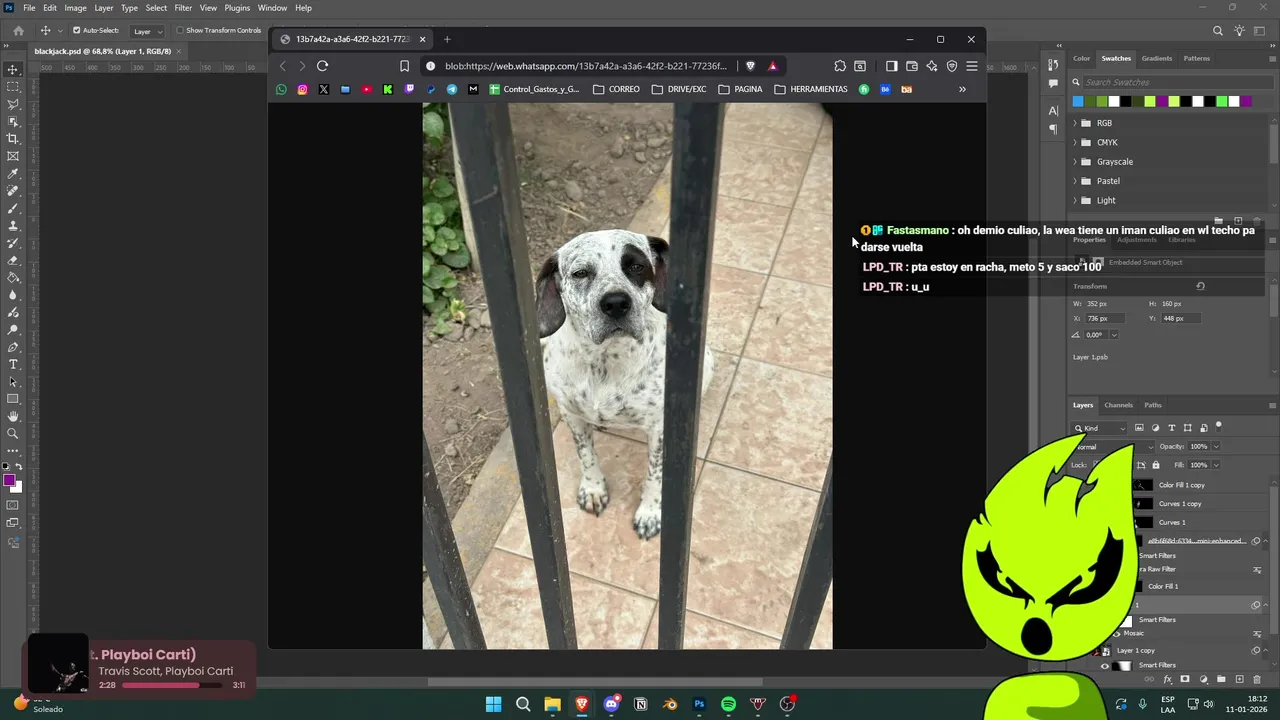Expand the CMYK swatch group
1280x720 pixels.
point(1075,142)
